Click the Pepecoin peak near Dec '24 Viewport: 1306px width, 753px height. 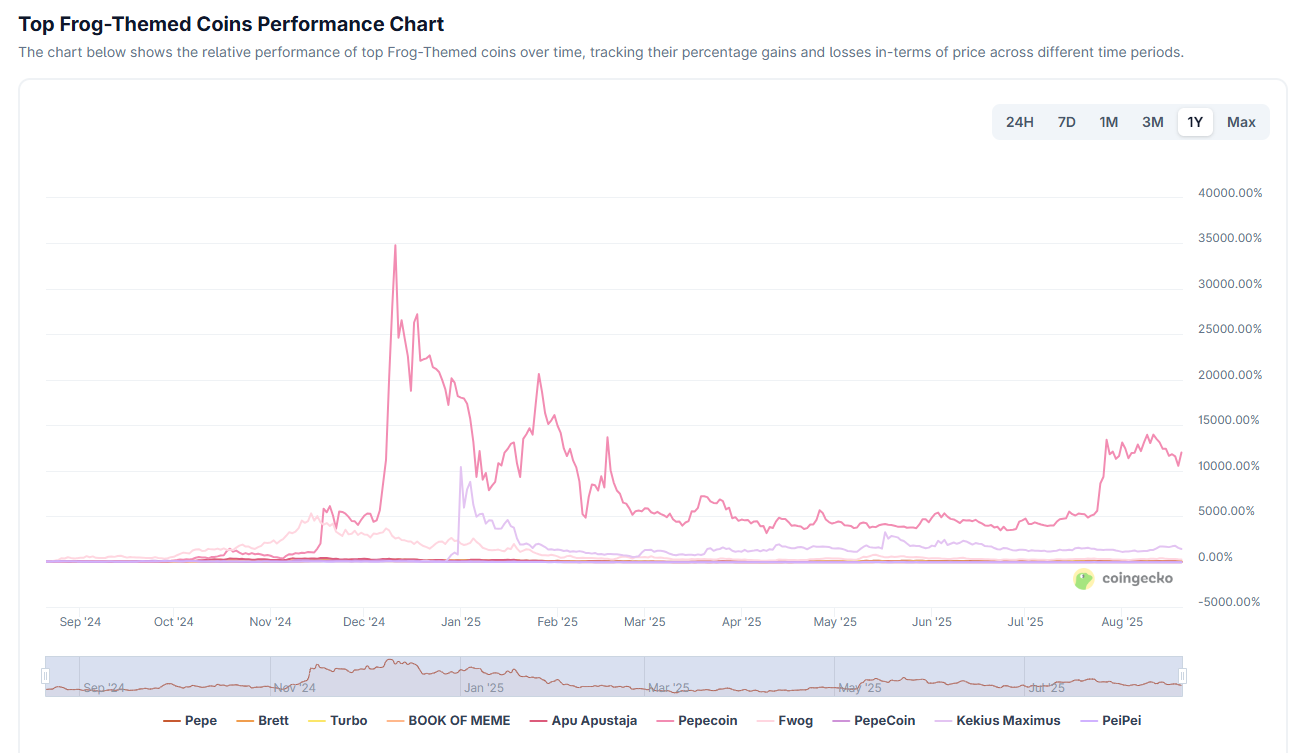click(x=395, y=245)
